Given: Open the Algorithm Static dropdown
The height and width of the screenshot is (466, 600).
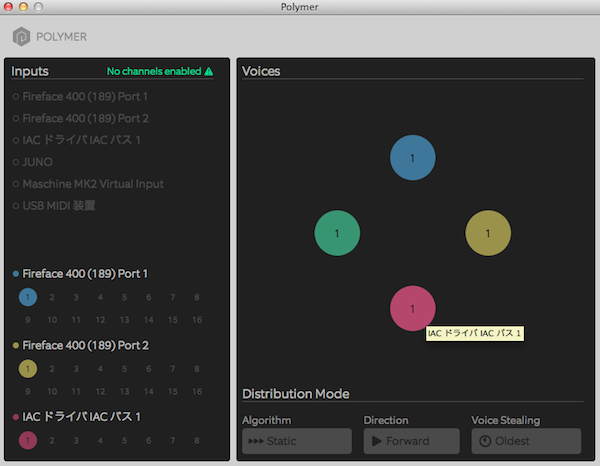Looking at the screenshot, I should pyautogui.click(x=297, y=441).
